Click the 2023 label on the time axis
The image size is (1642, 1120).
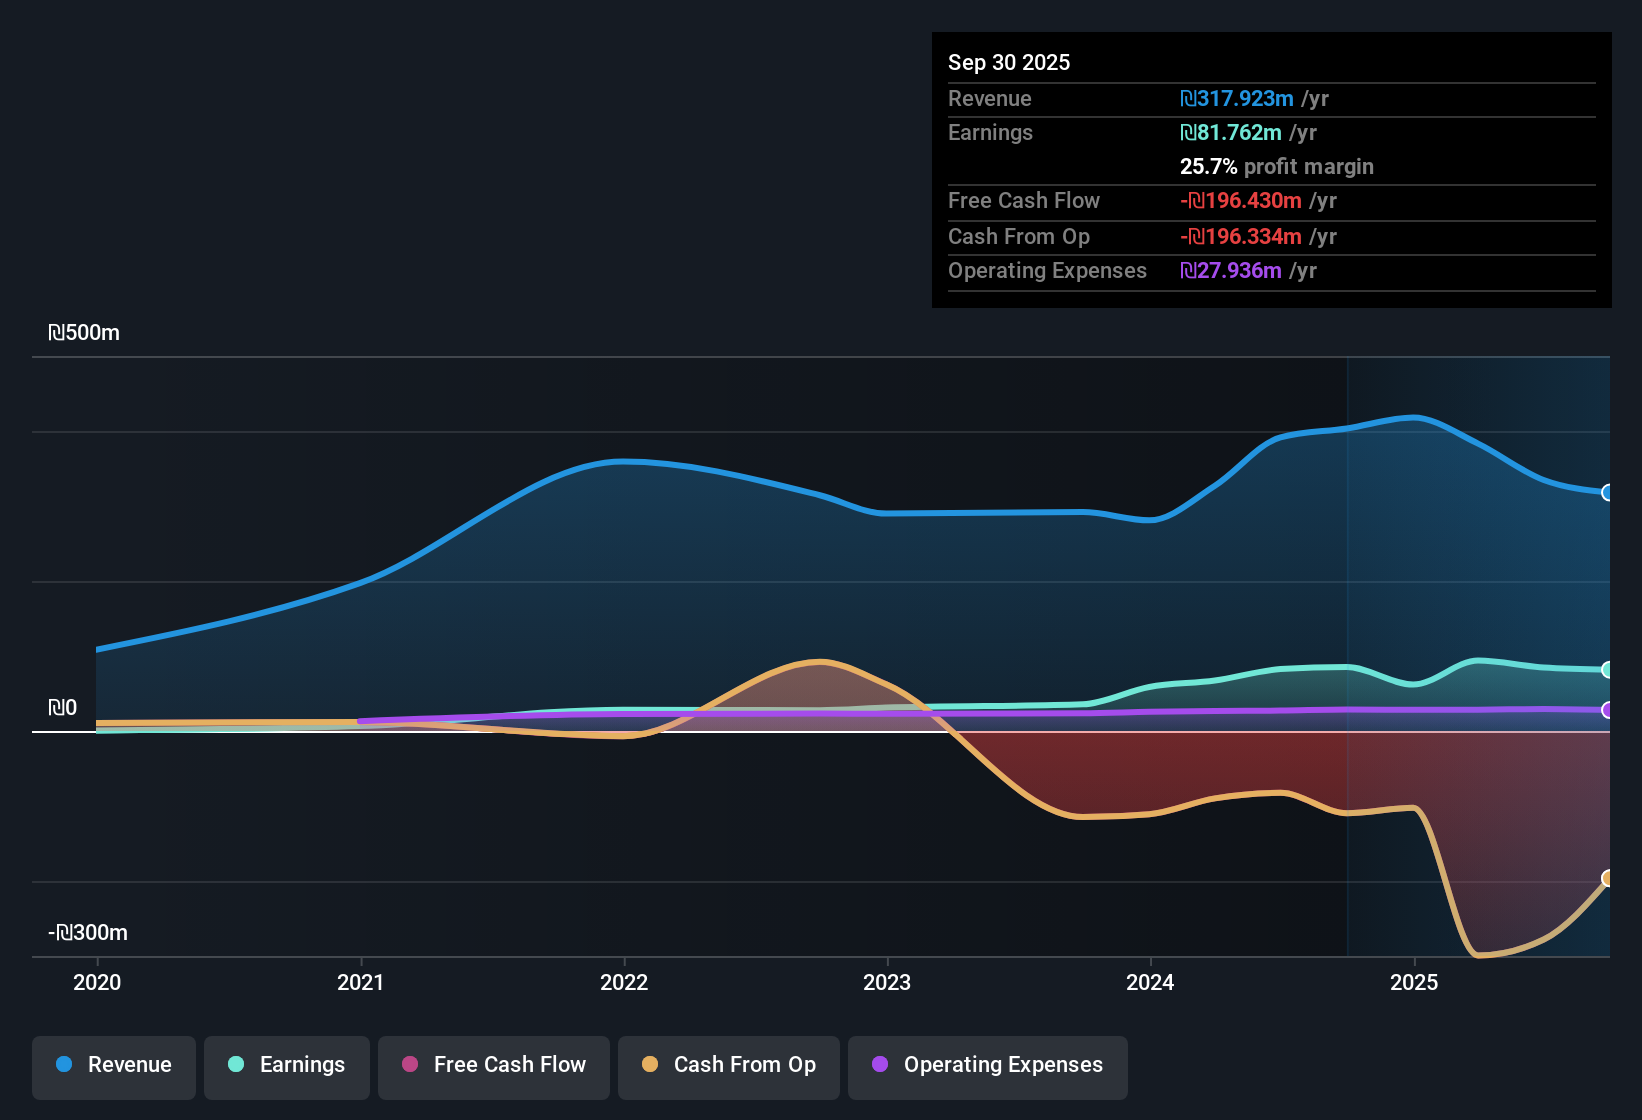888,983
